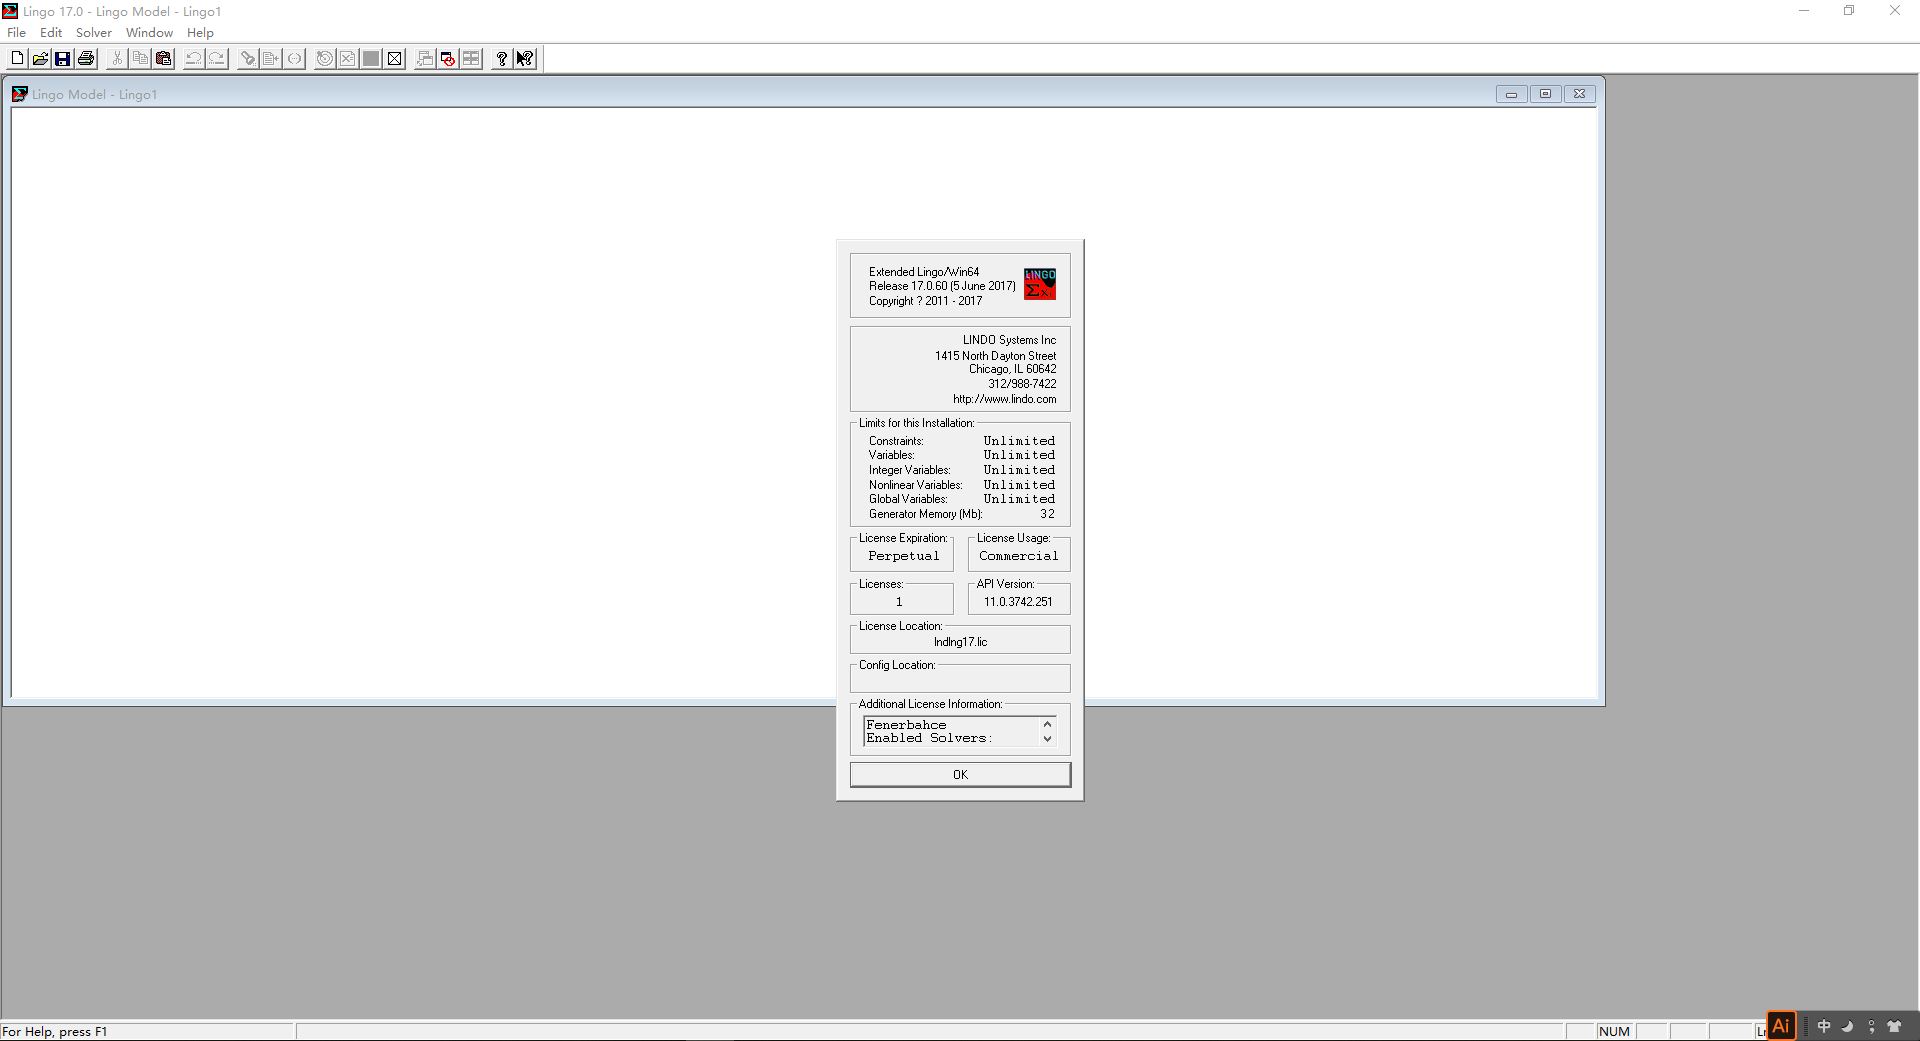Toggle punctuation mode in the IME bar
This screenshot has width=1920, height=1041.
tap(1871, 1027)
